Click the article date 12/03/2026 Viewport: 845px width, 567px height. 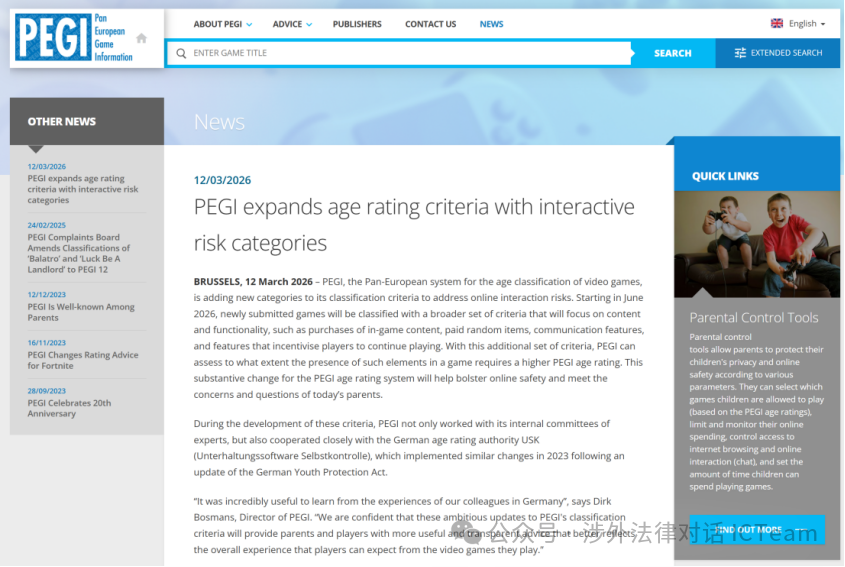click(222, 180)
